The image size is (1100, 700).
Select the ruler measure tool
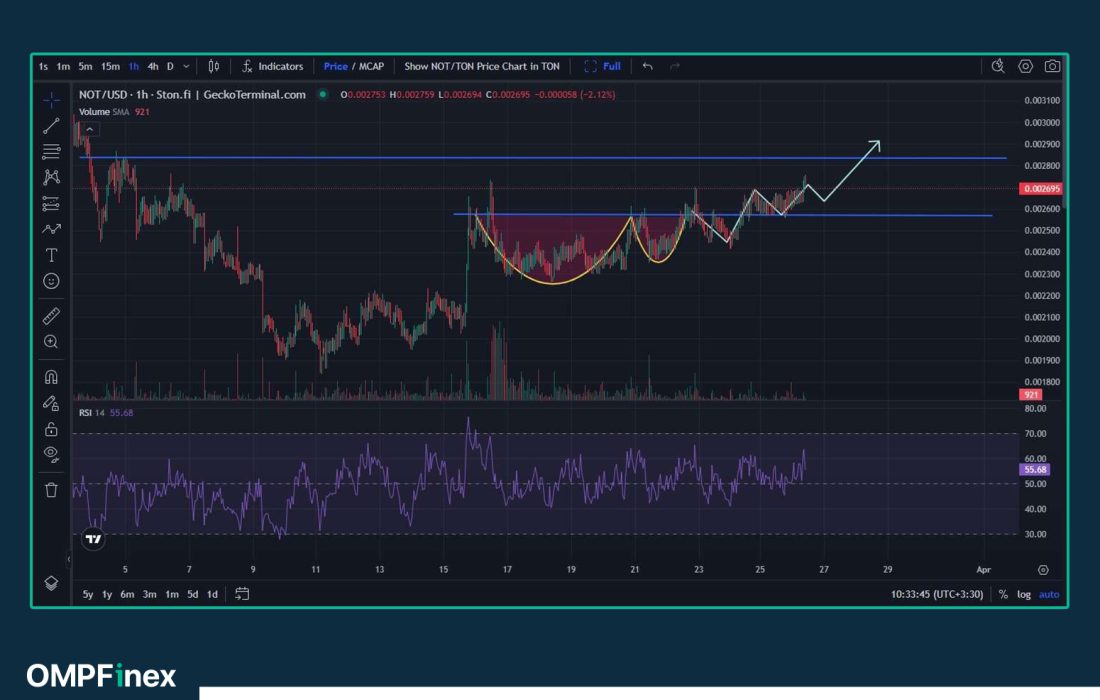(x=51, y=316)
